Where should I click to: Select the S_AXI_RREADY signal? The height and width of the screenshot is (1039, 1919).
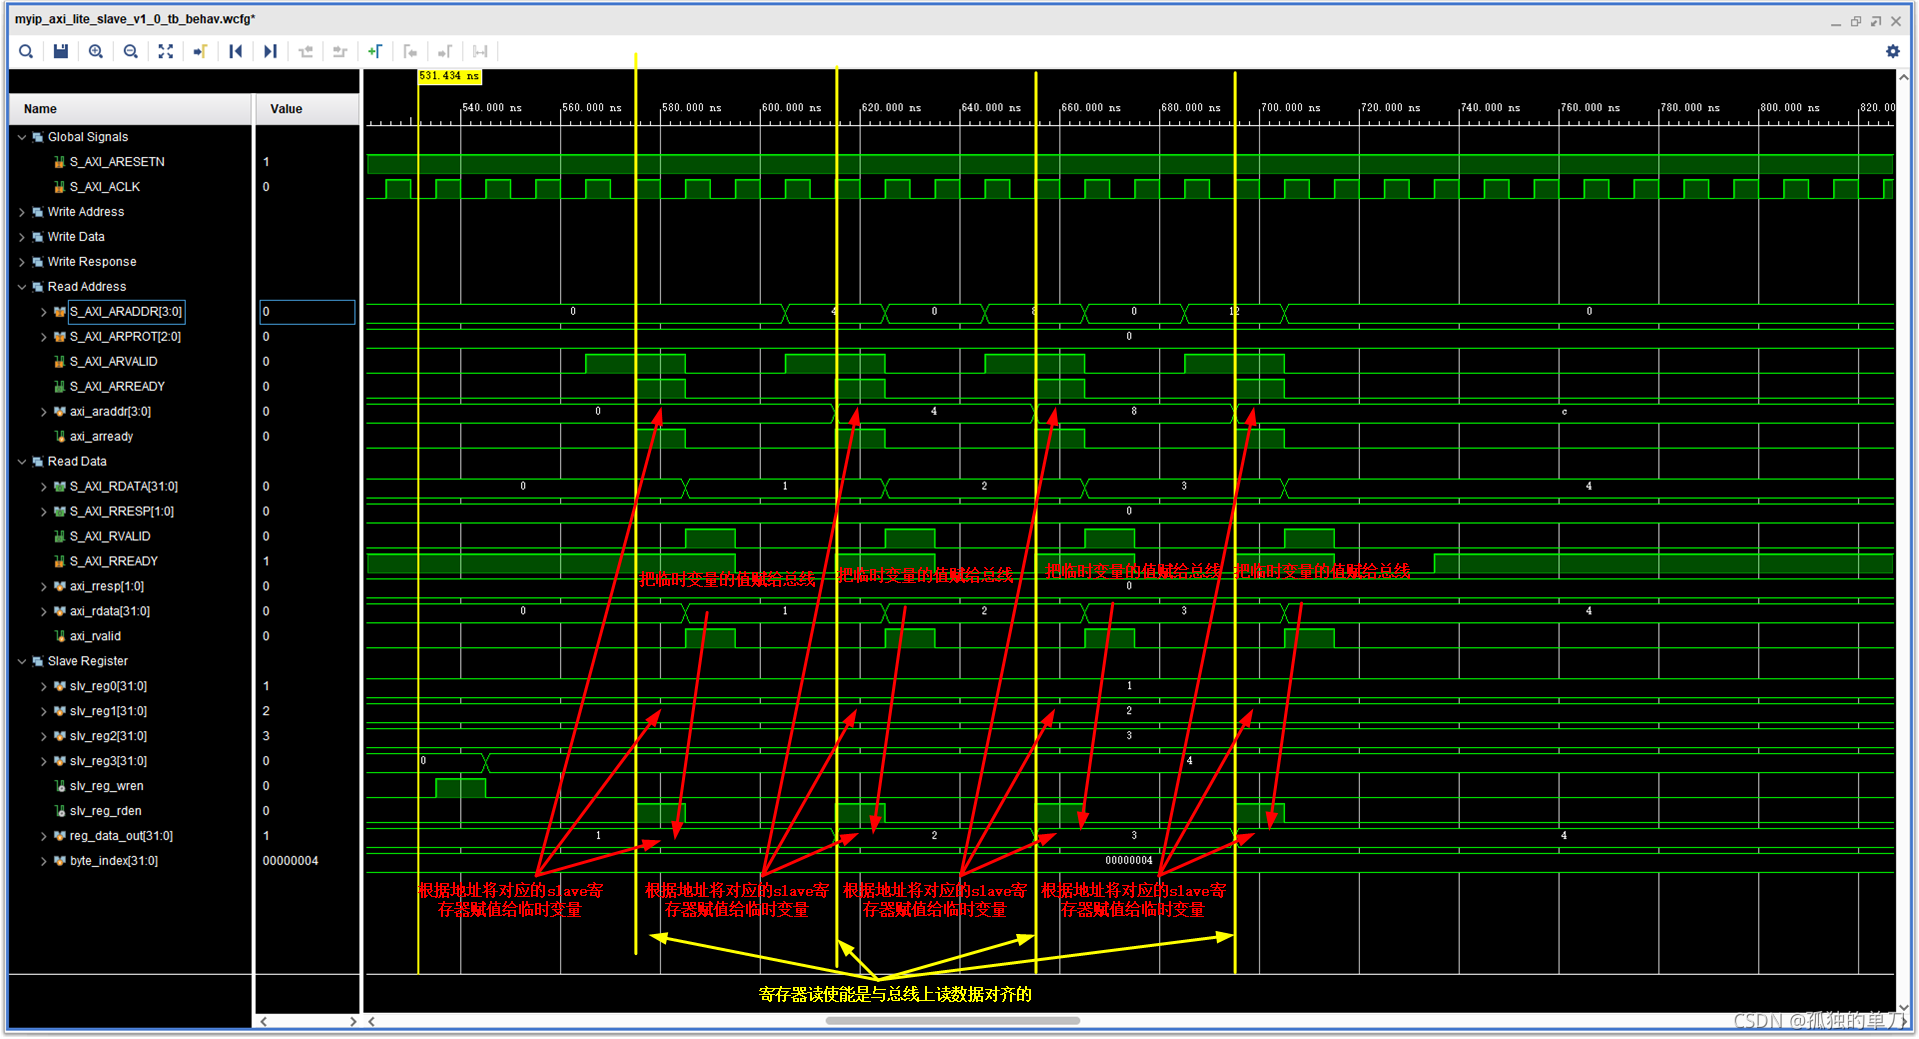tap(113, 562)
